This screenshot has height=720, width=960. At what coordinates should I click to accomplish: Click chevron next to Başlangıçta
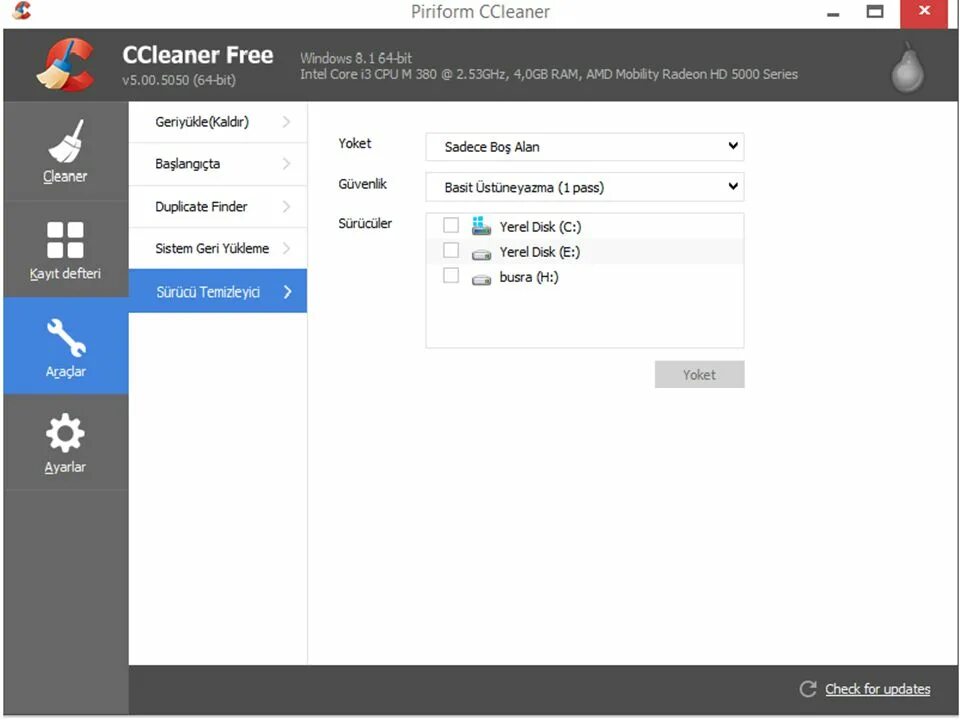287,163
